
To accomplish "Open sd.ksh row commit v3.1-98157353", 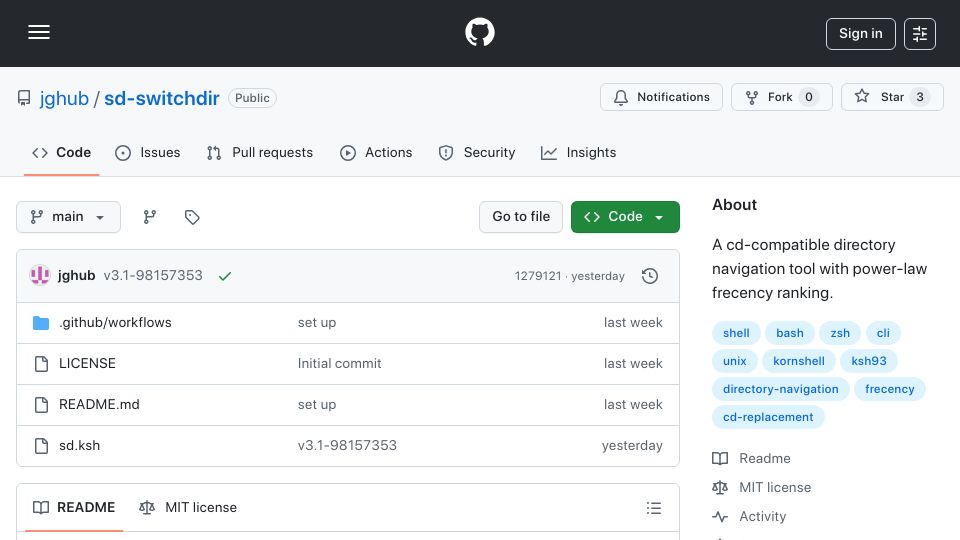I will pos(347,446).
